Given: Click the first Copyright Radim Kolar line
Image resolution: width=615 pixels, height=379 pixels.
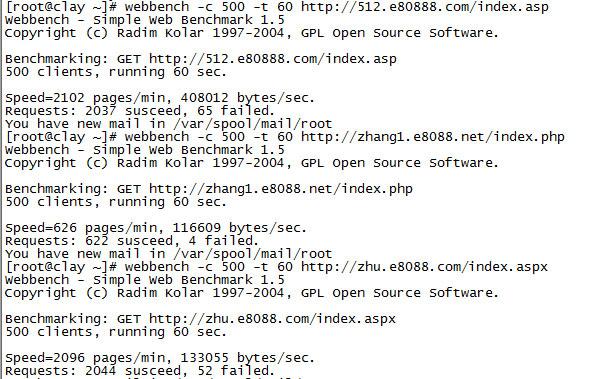Looking at the screenshot, I should tap(251, 33).
